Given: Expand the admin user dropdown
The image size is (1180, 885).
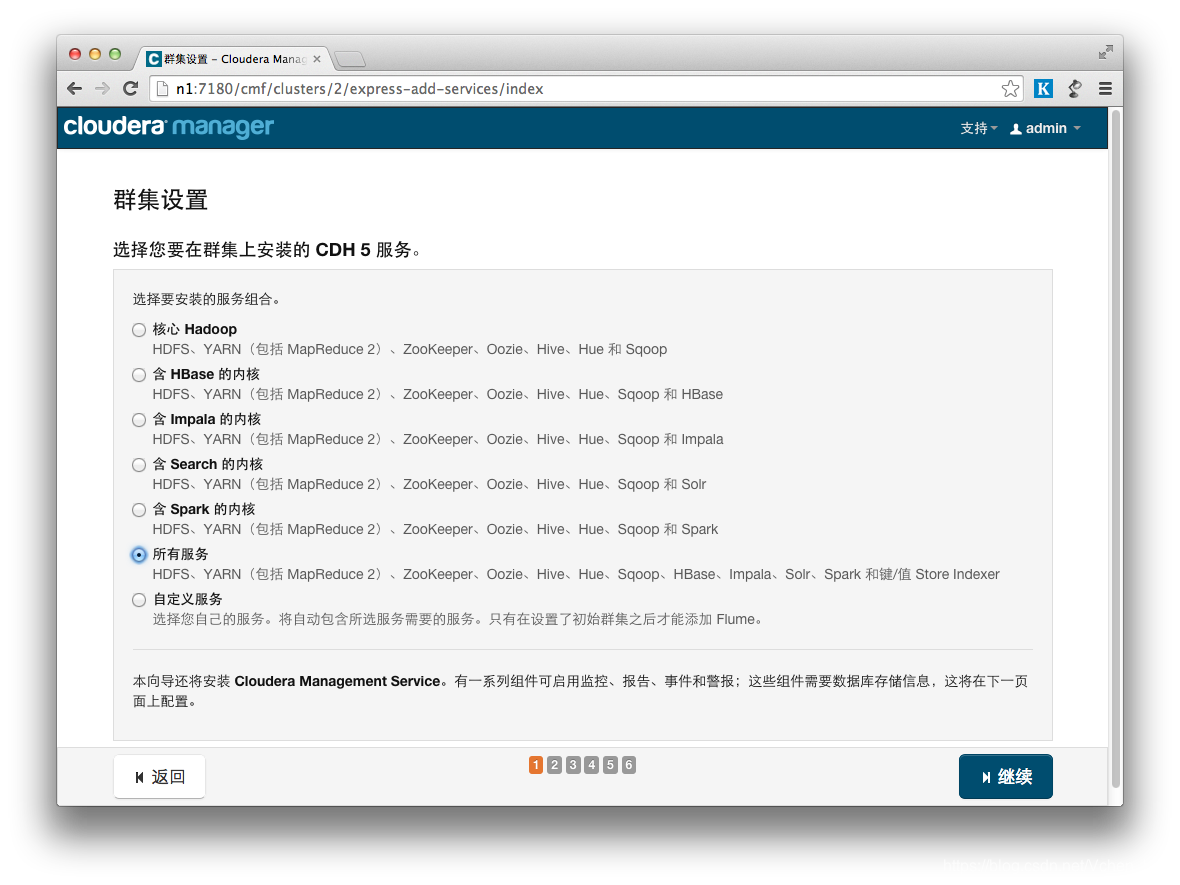Looking at the screenshot, I should (x=1045, y=129).
